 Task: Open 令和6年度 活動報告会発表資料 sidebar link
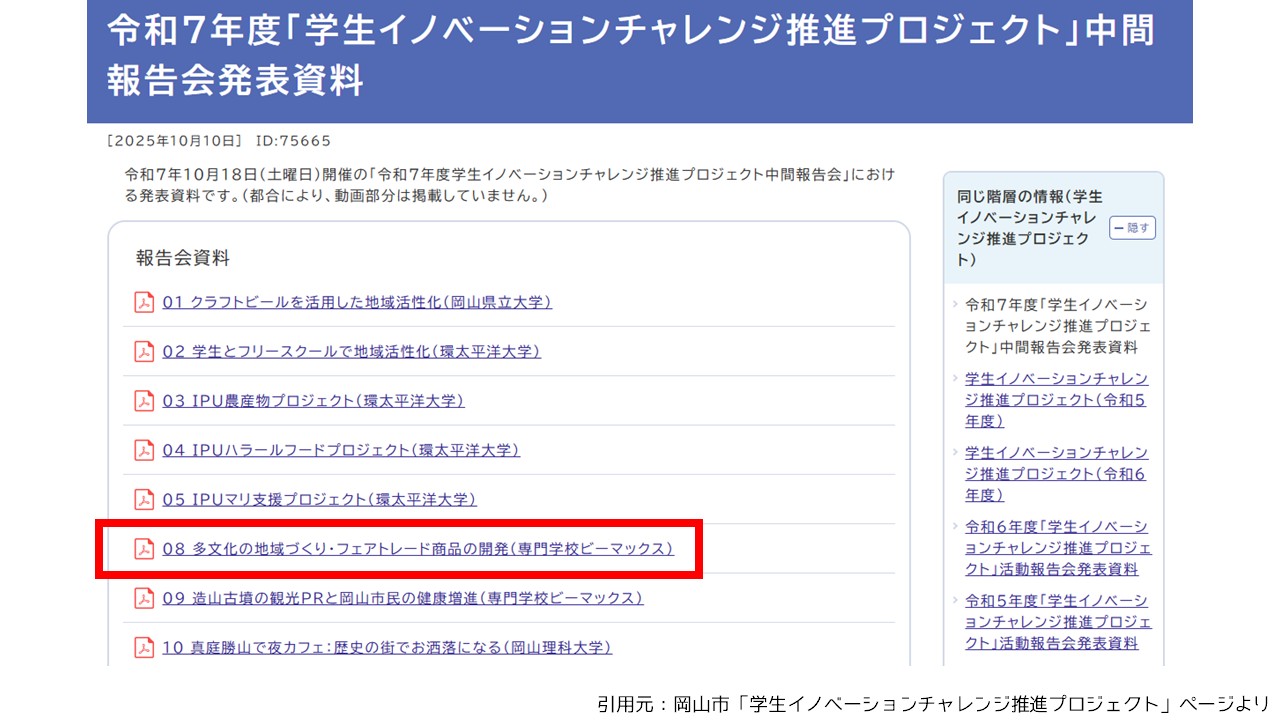(1056, 547)
